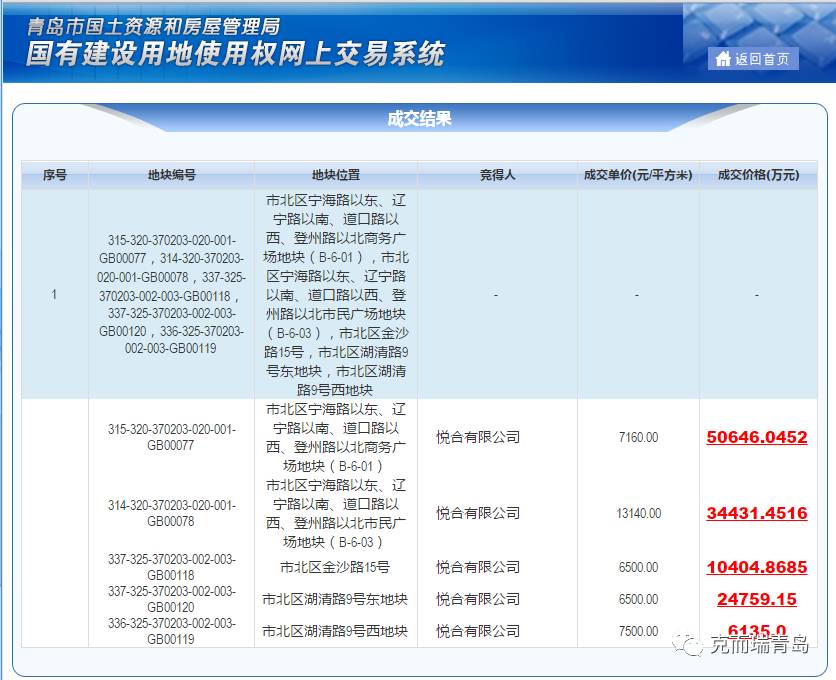Click 悦合有限公司 in the B-6-03 row
This screenshot has width=836, height=680.
[x=478, y=513]
